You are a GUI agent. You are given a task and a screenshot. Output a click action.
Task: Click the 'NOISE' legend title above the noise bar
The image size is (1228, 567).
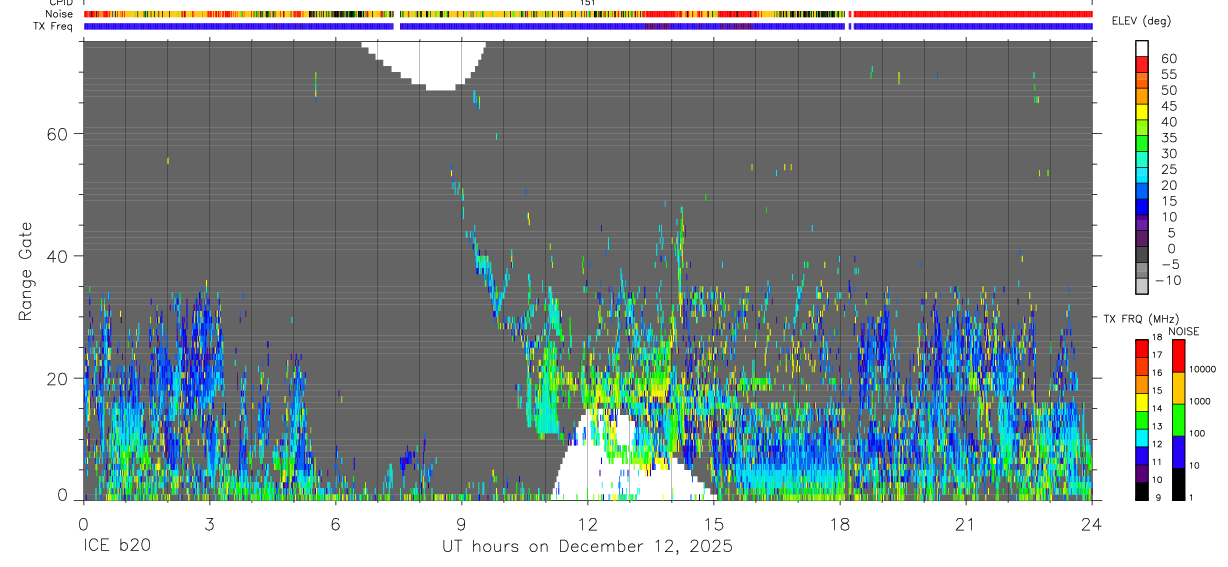pos(1183,331)
